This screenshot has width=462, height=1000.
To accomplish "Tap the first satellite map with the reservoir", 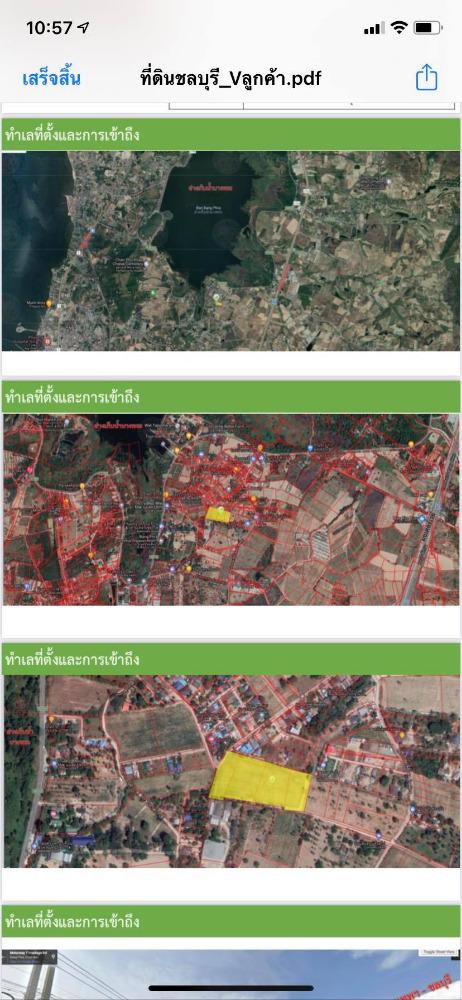I will click(230, 251).
